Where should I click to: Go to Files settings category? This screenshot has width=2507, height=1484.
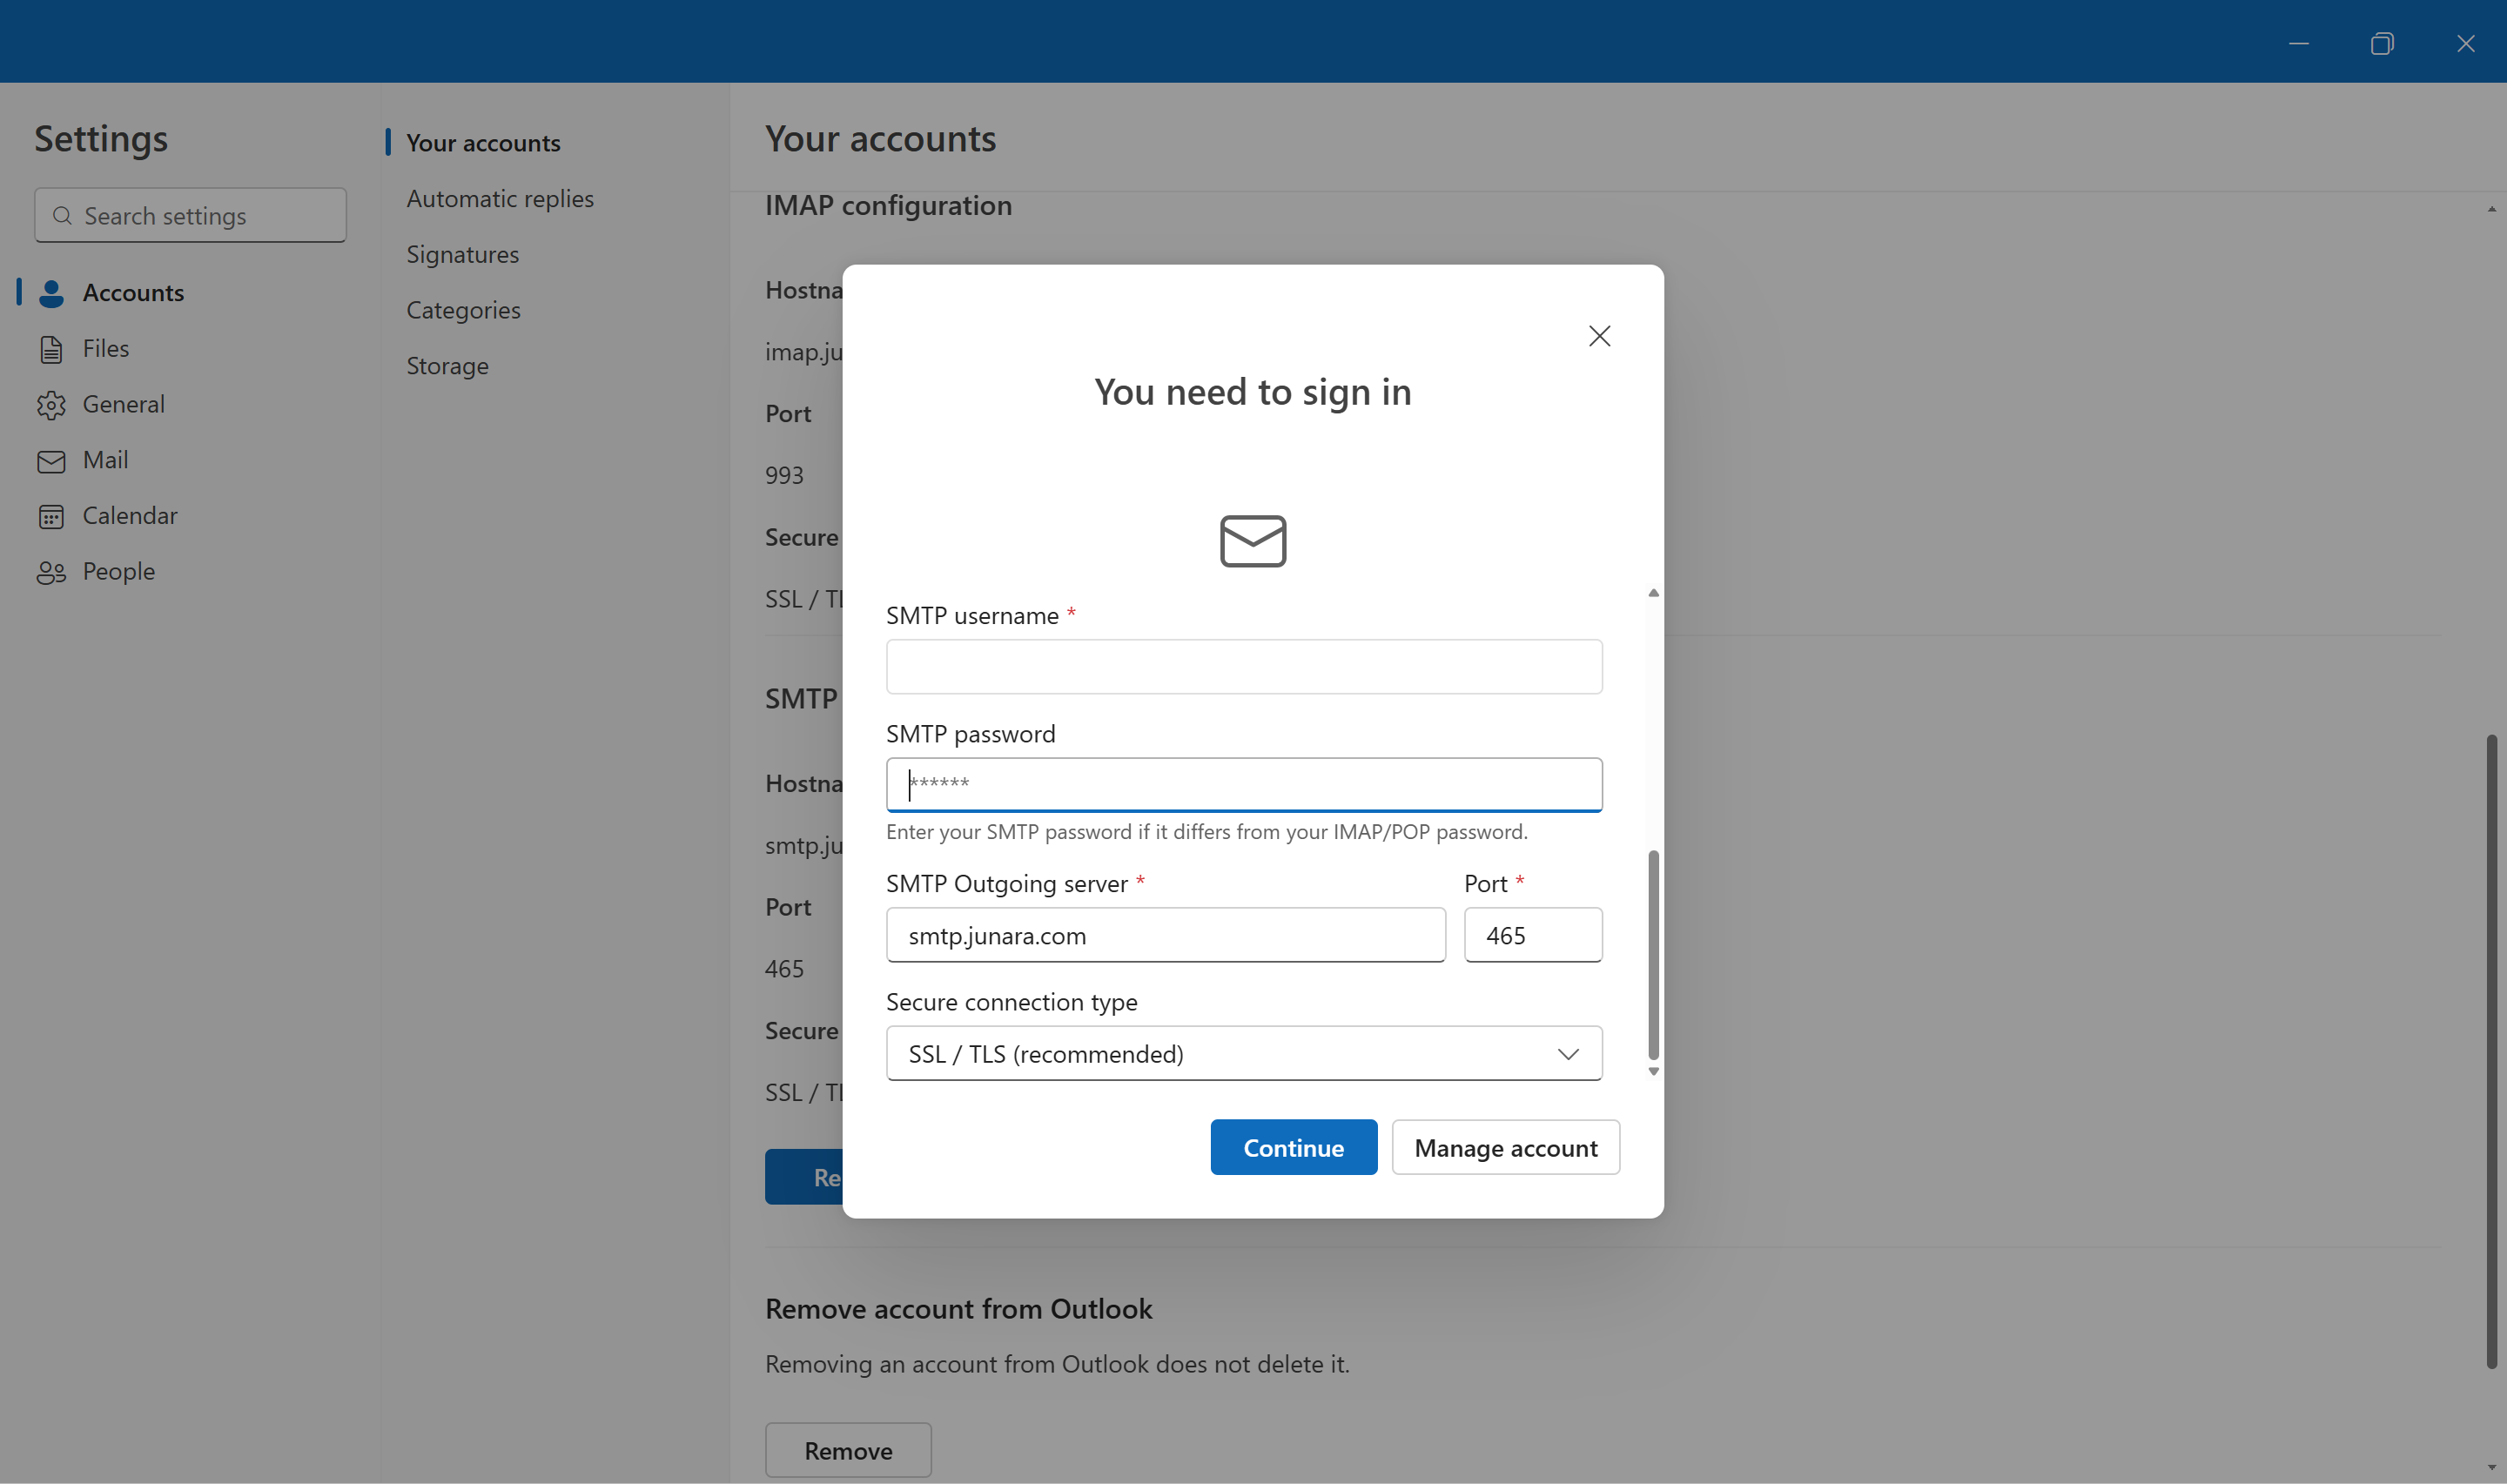[106, 349]
